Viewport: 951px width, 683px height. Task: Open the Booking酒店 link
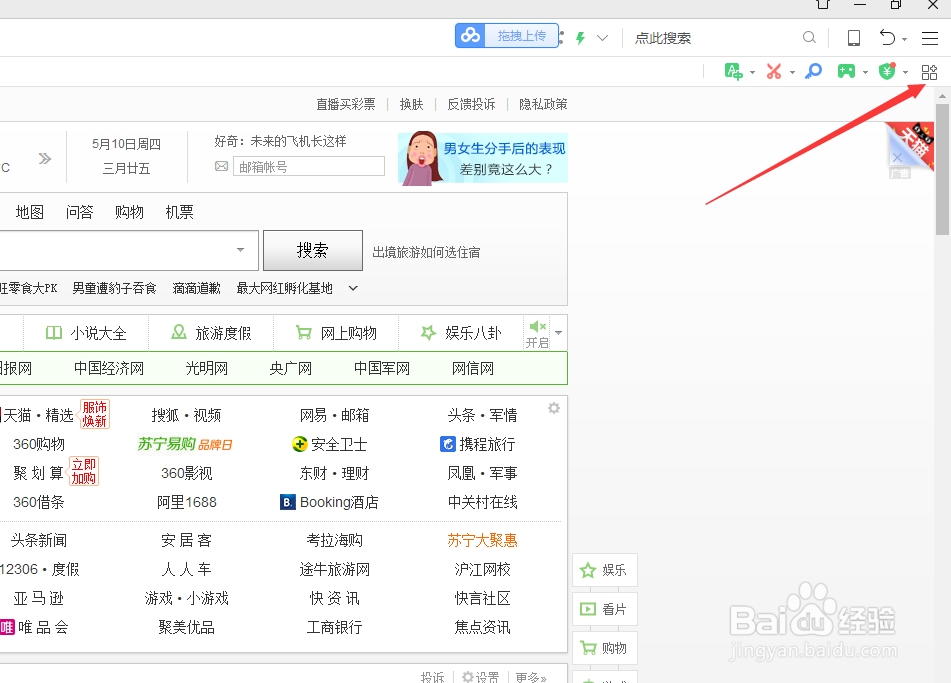point(329,502)
